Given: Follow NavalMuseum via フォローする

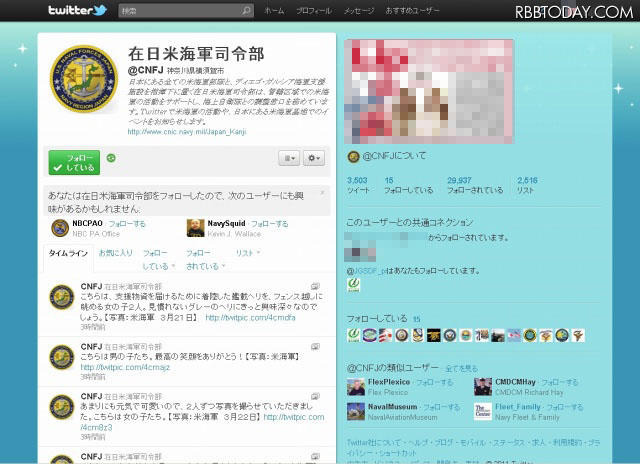Looking at the screenshot, I should tap(441, 407).
